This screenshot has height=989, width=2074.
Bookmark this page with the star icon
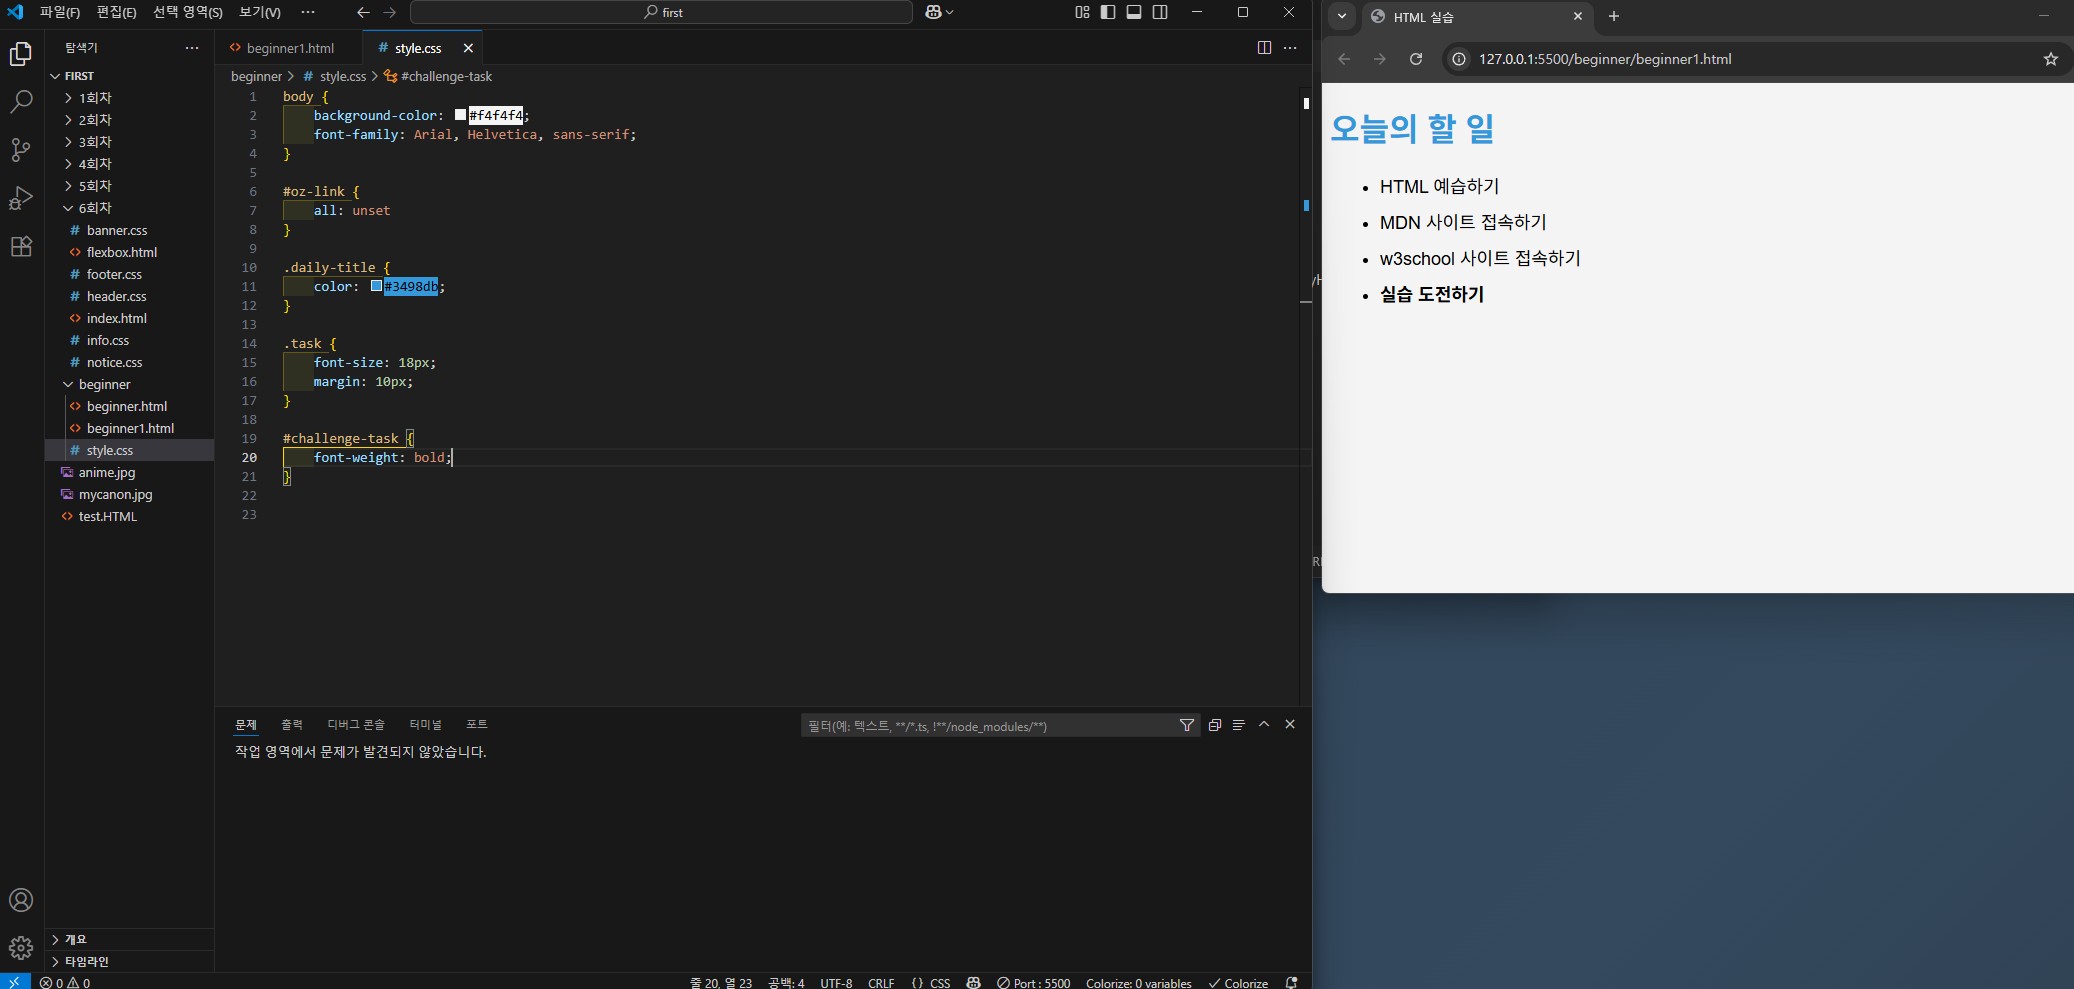(x=2051, y=59)
